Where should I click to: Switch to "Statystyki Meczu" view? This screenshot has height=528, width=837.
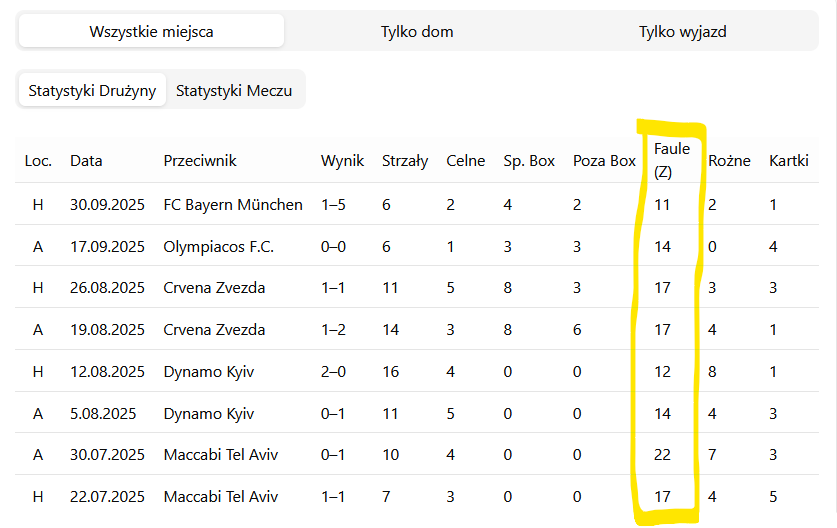(x=234, y=90)
